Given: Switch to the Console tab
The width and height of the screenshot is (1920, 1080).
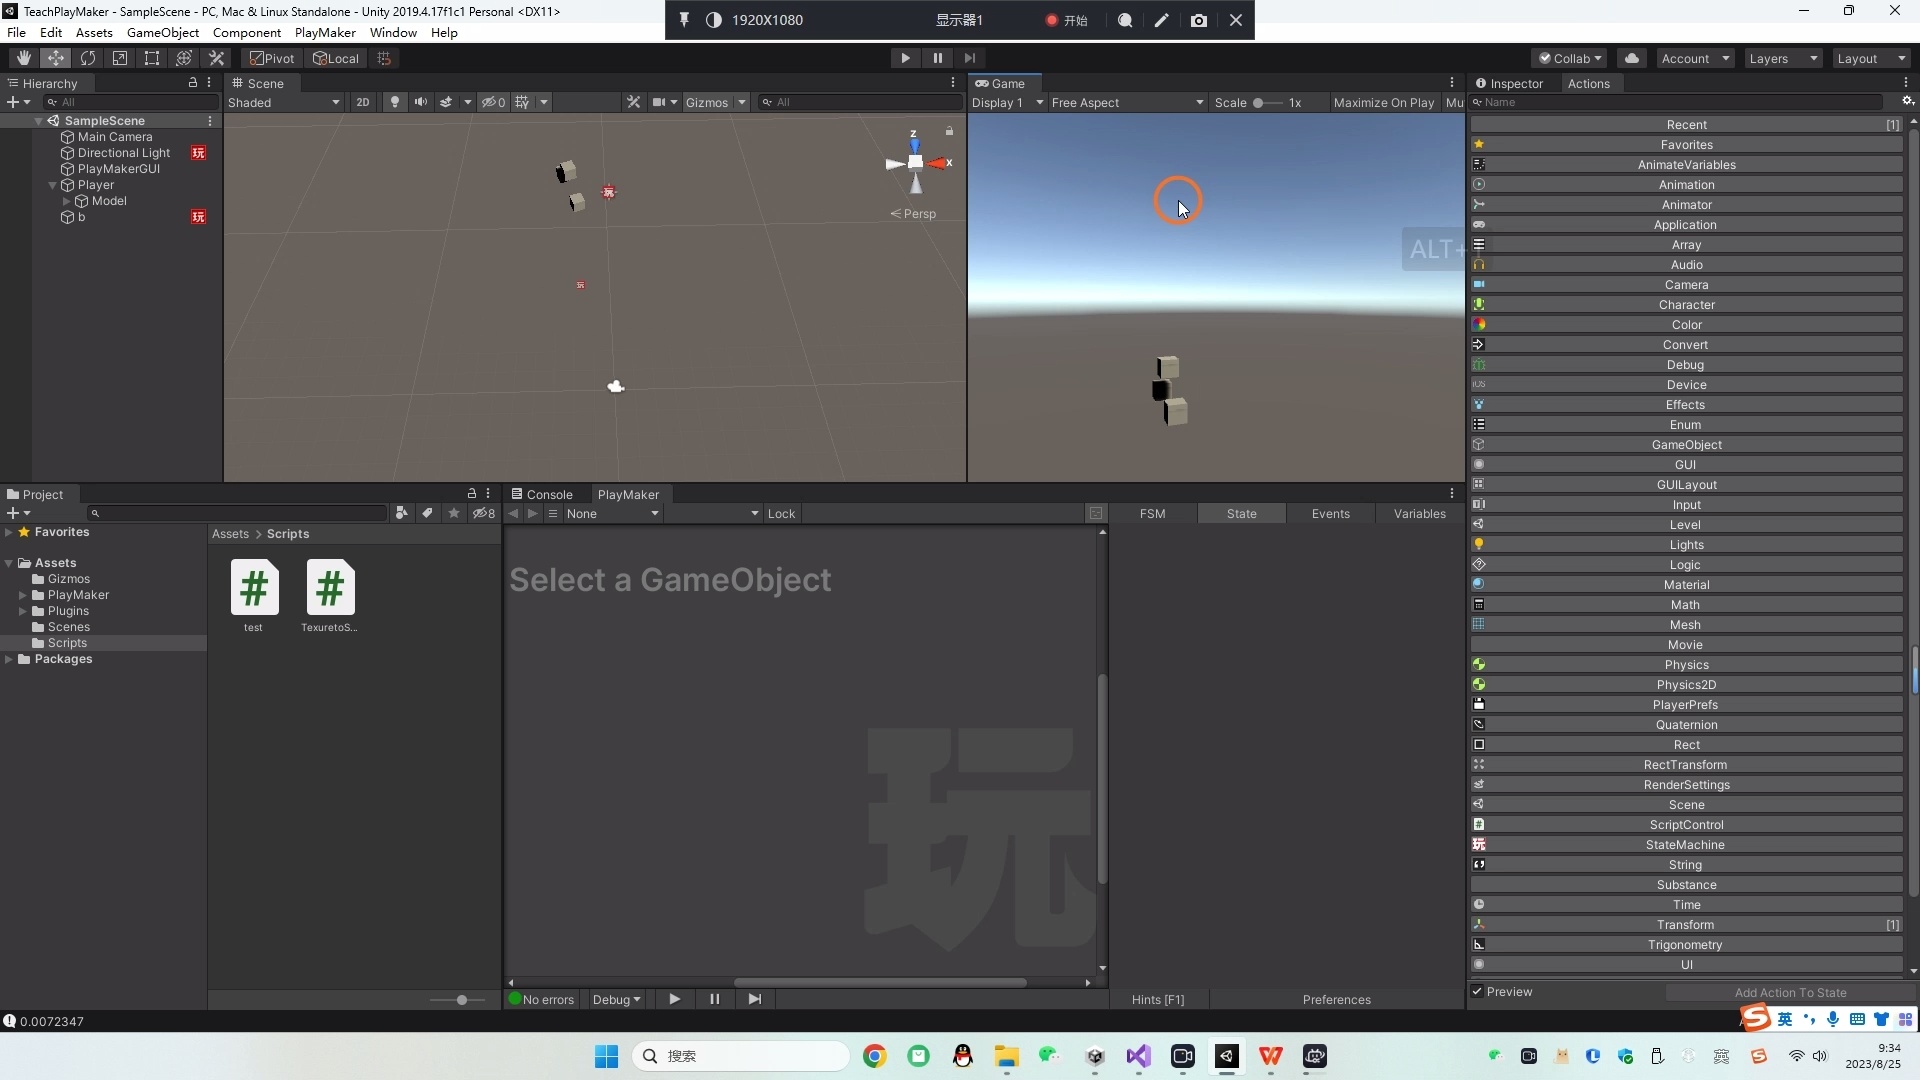Looking at the screenshot, I should pos(543,494).
